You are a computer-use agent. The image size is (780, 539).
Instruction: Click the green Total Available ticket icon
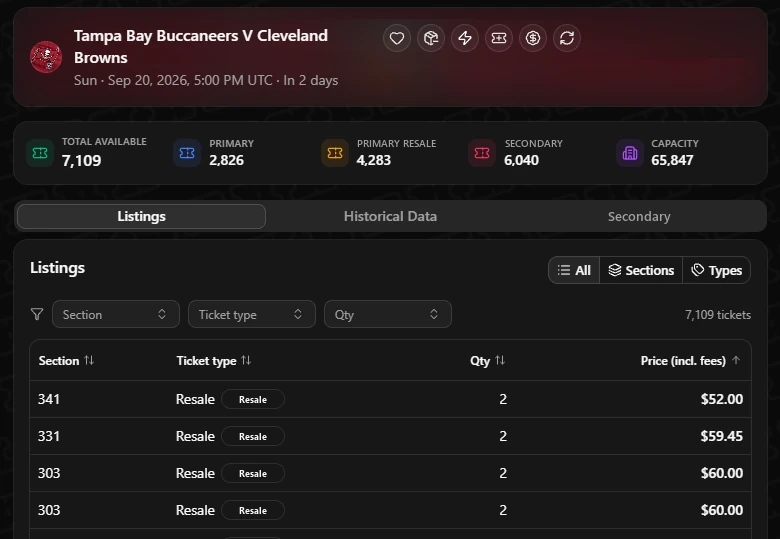40,153
